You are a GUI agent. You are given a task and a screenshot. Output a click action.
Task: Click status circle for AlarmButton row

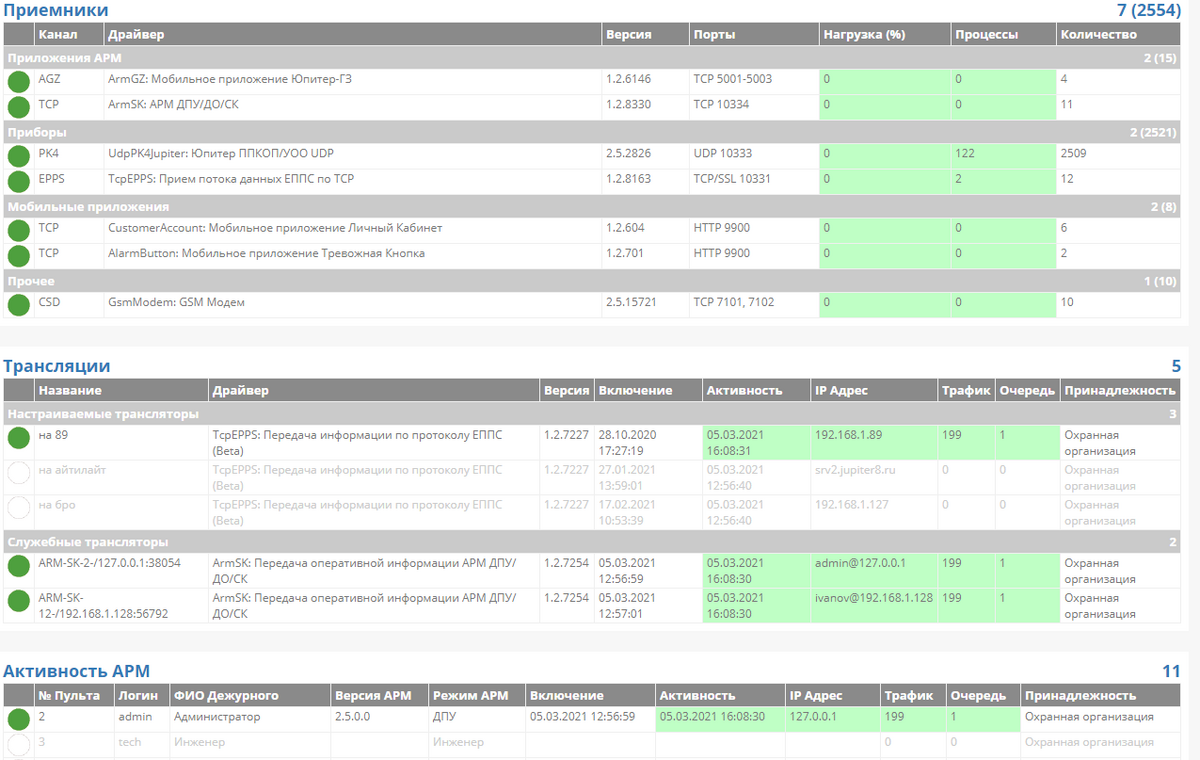18,256
